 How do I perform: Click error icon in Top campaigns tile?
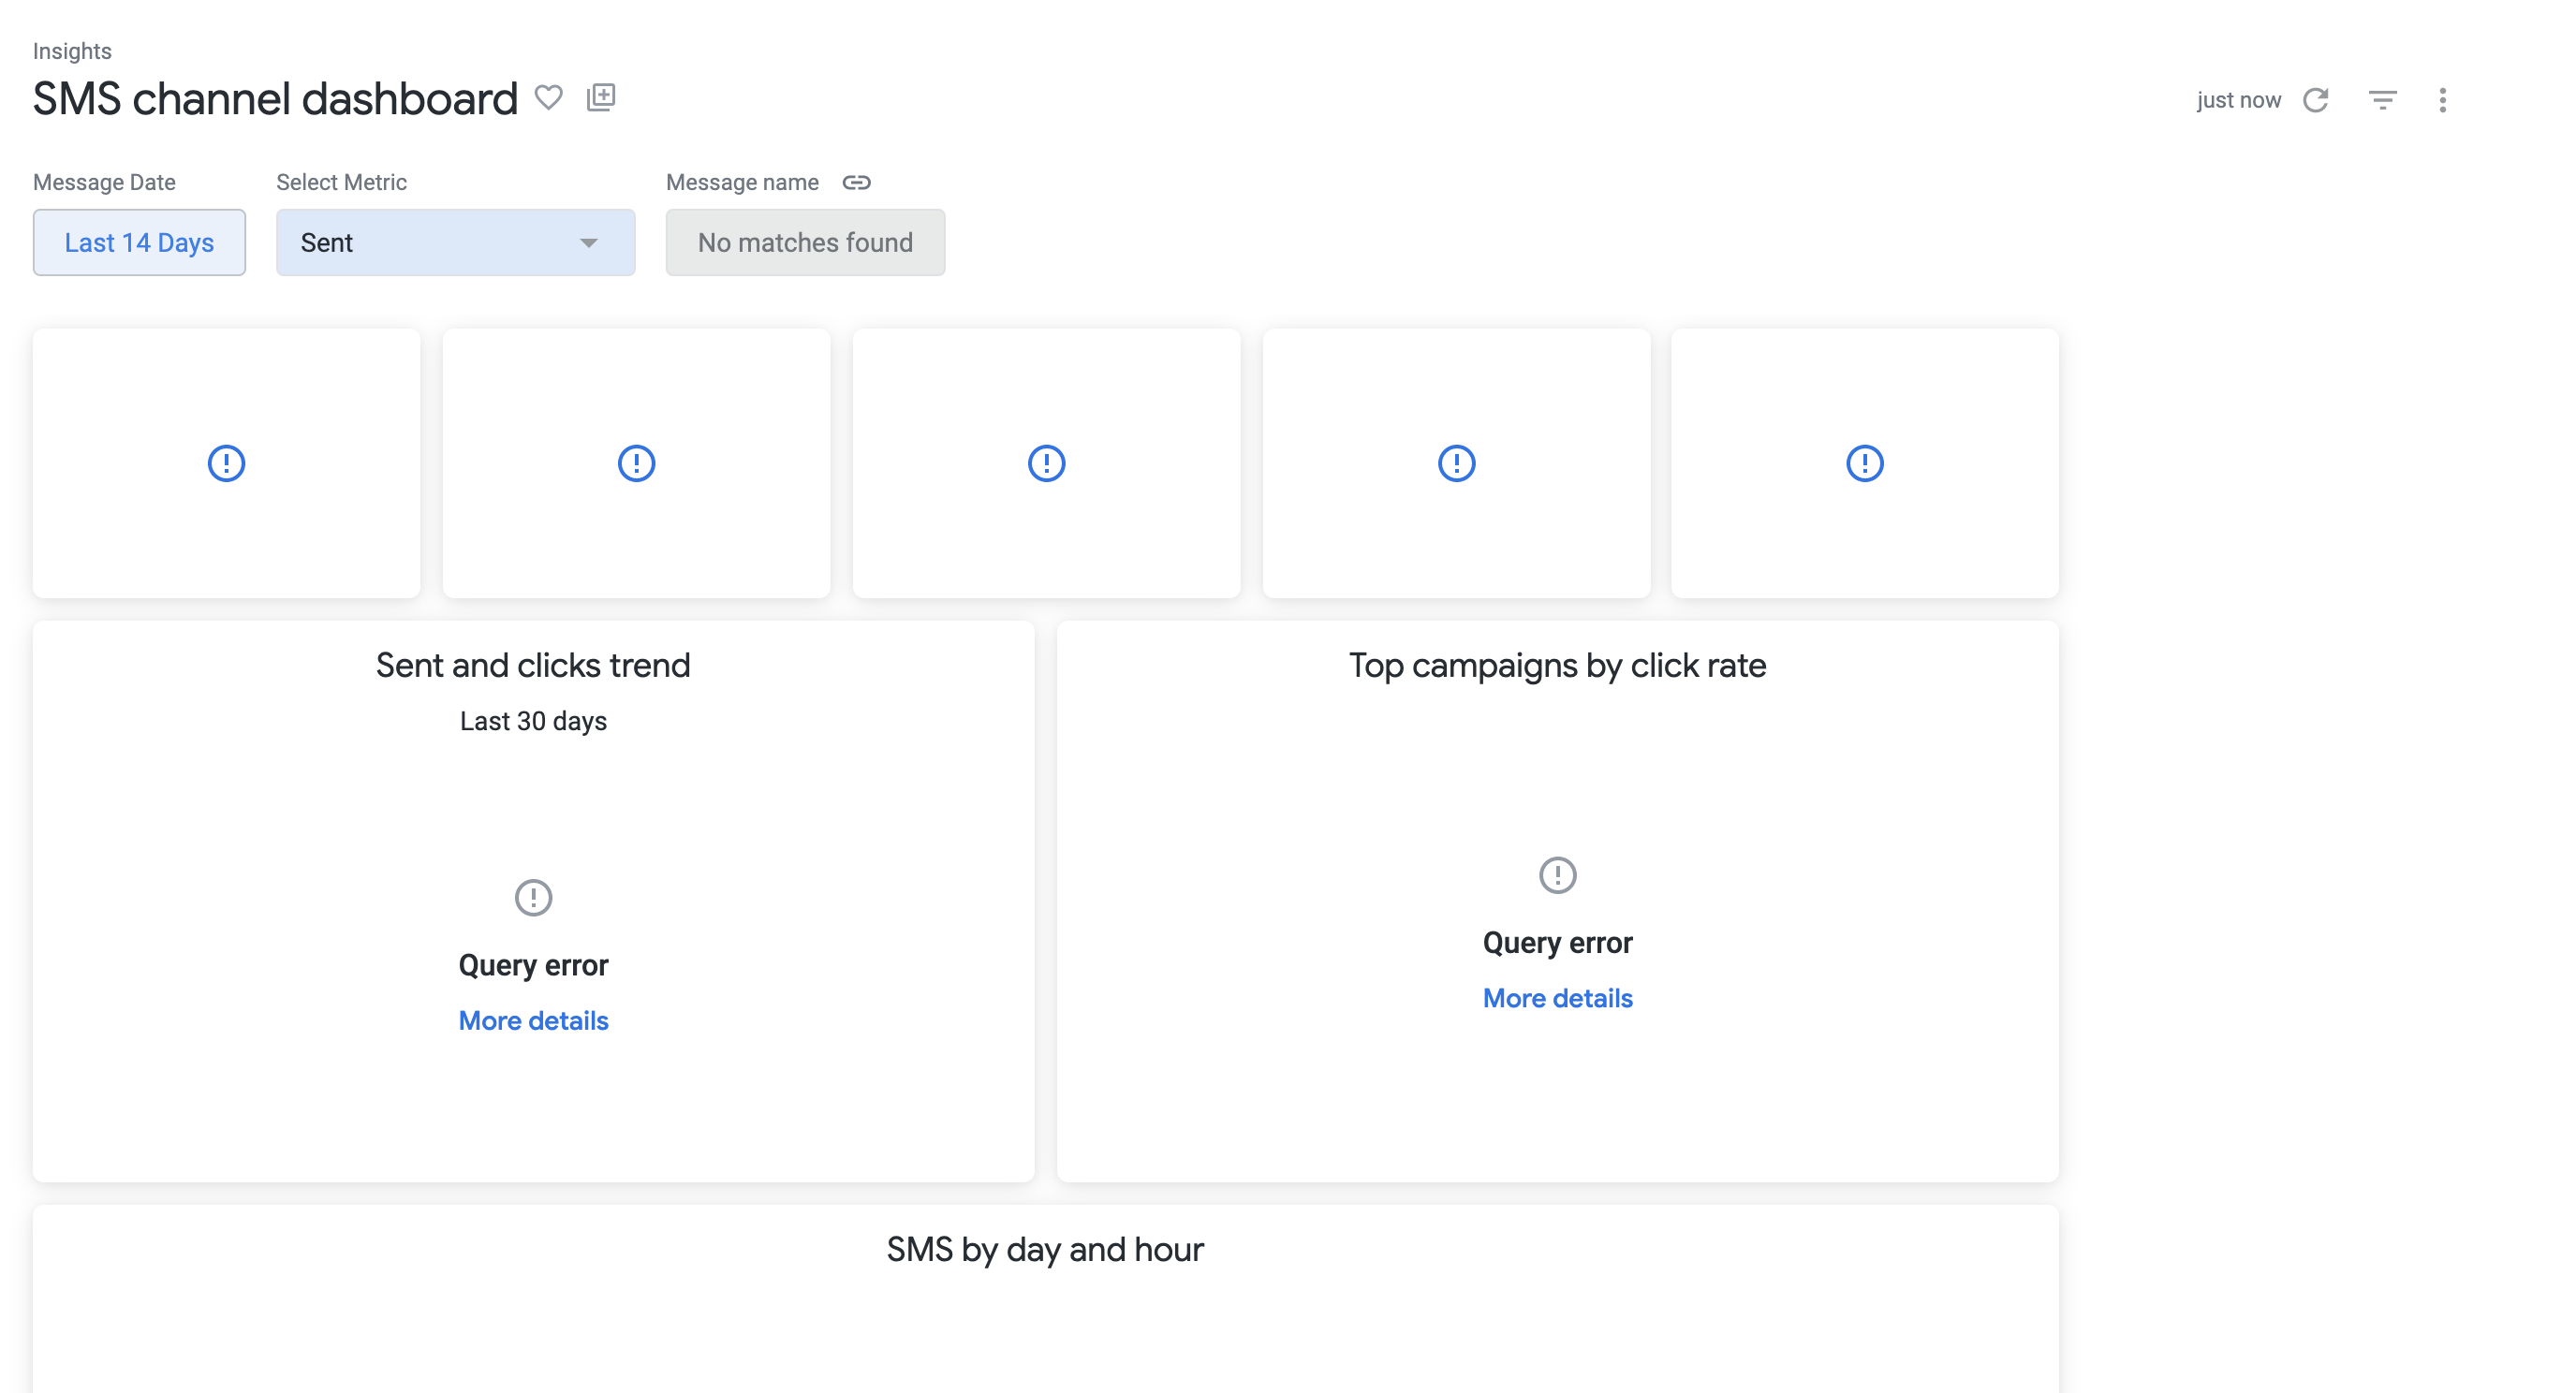(x=1557, y=875)
